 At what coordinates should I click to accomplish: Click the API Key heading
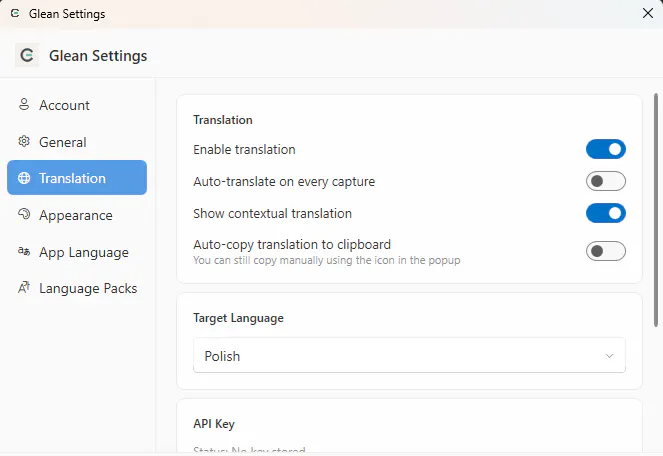(x=214, y=424)
